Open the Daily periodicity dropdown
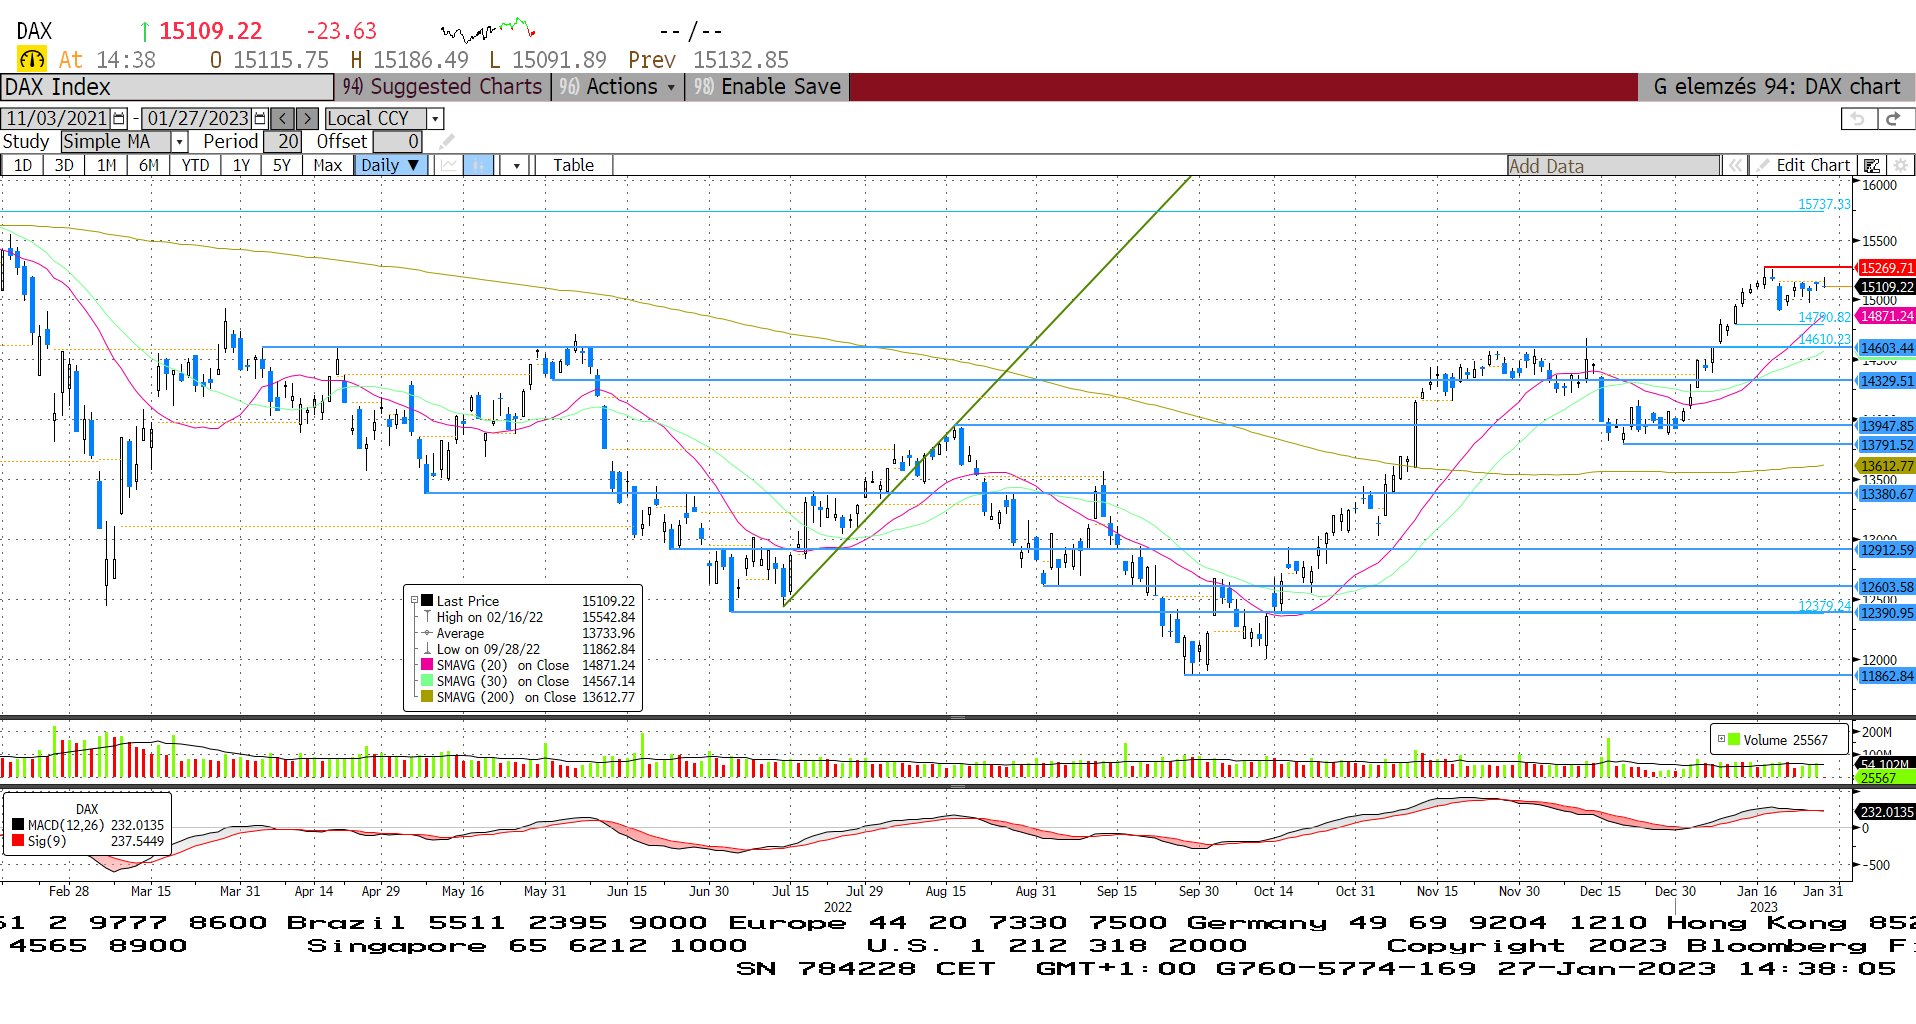The height and width of the screenshot is (1024, 1916). coord(391,165)
